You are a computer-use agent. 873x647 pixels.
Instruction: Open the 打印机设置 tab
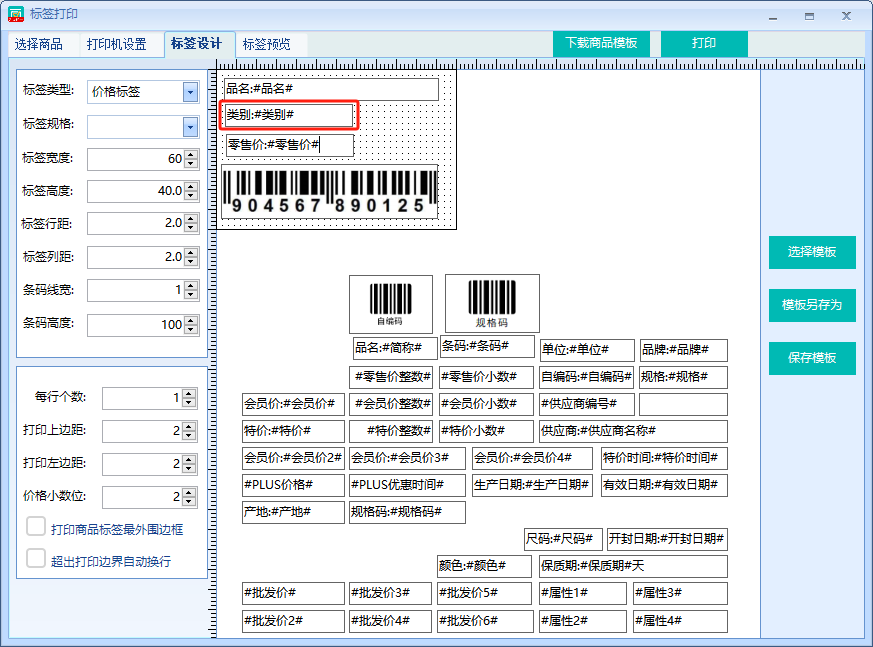pyautogui.click(x=116, y=44)
